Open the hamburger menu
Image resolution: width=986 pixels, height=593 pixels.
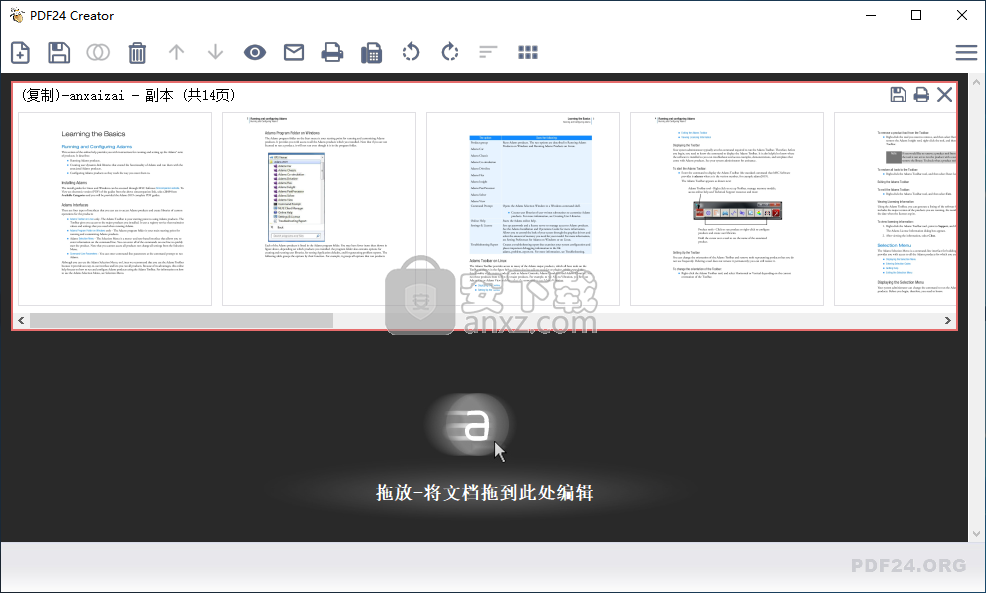[x=966, y=52]
